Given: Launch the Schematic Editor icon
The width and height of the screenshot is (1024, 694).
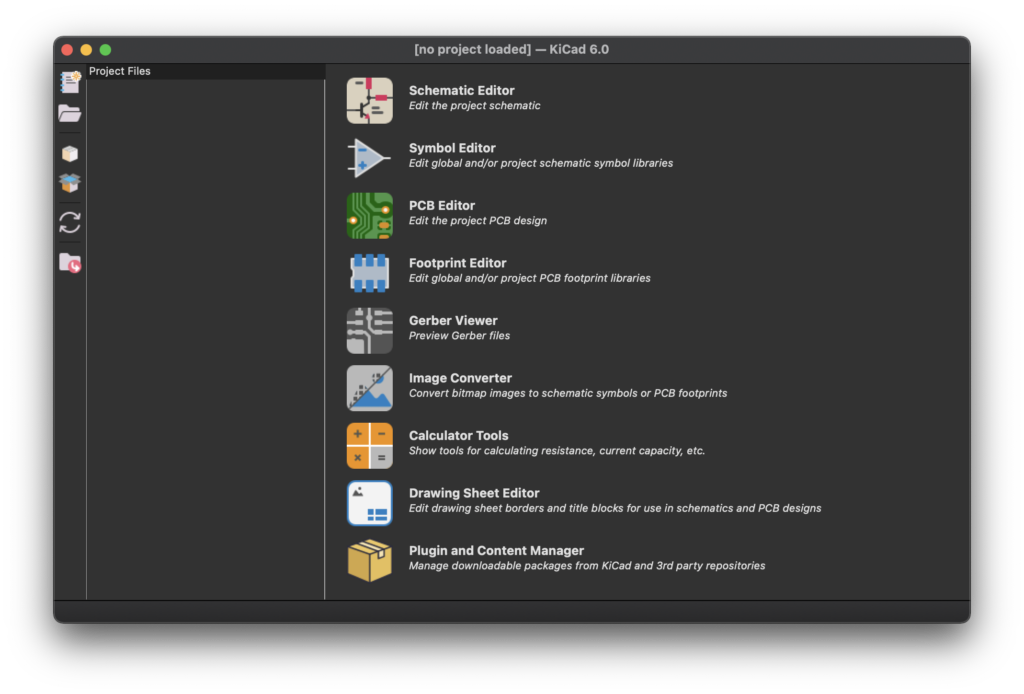Looking at the screenshot, I should pos(370,101).
